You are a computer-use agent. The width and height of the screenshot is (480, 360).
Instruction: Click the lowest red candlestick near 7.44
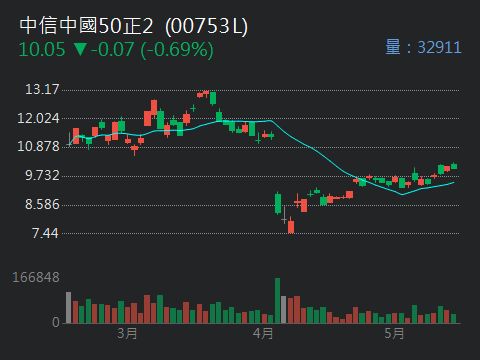[291, 225]
